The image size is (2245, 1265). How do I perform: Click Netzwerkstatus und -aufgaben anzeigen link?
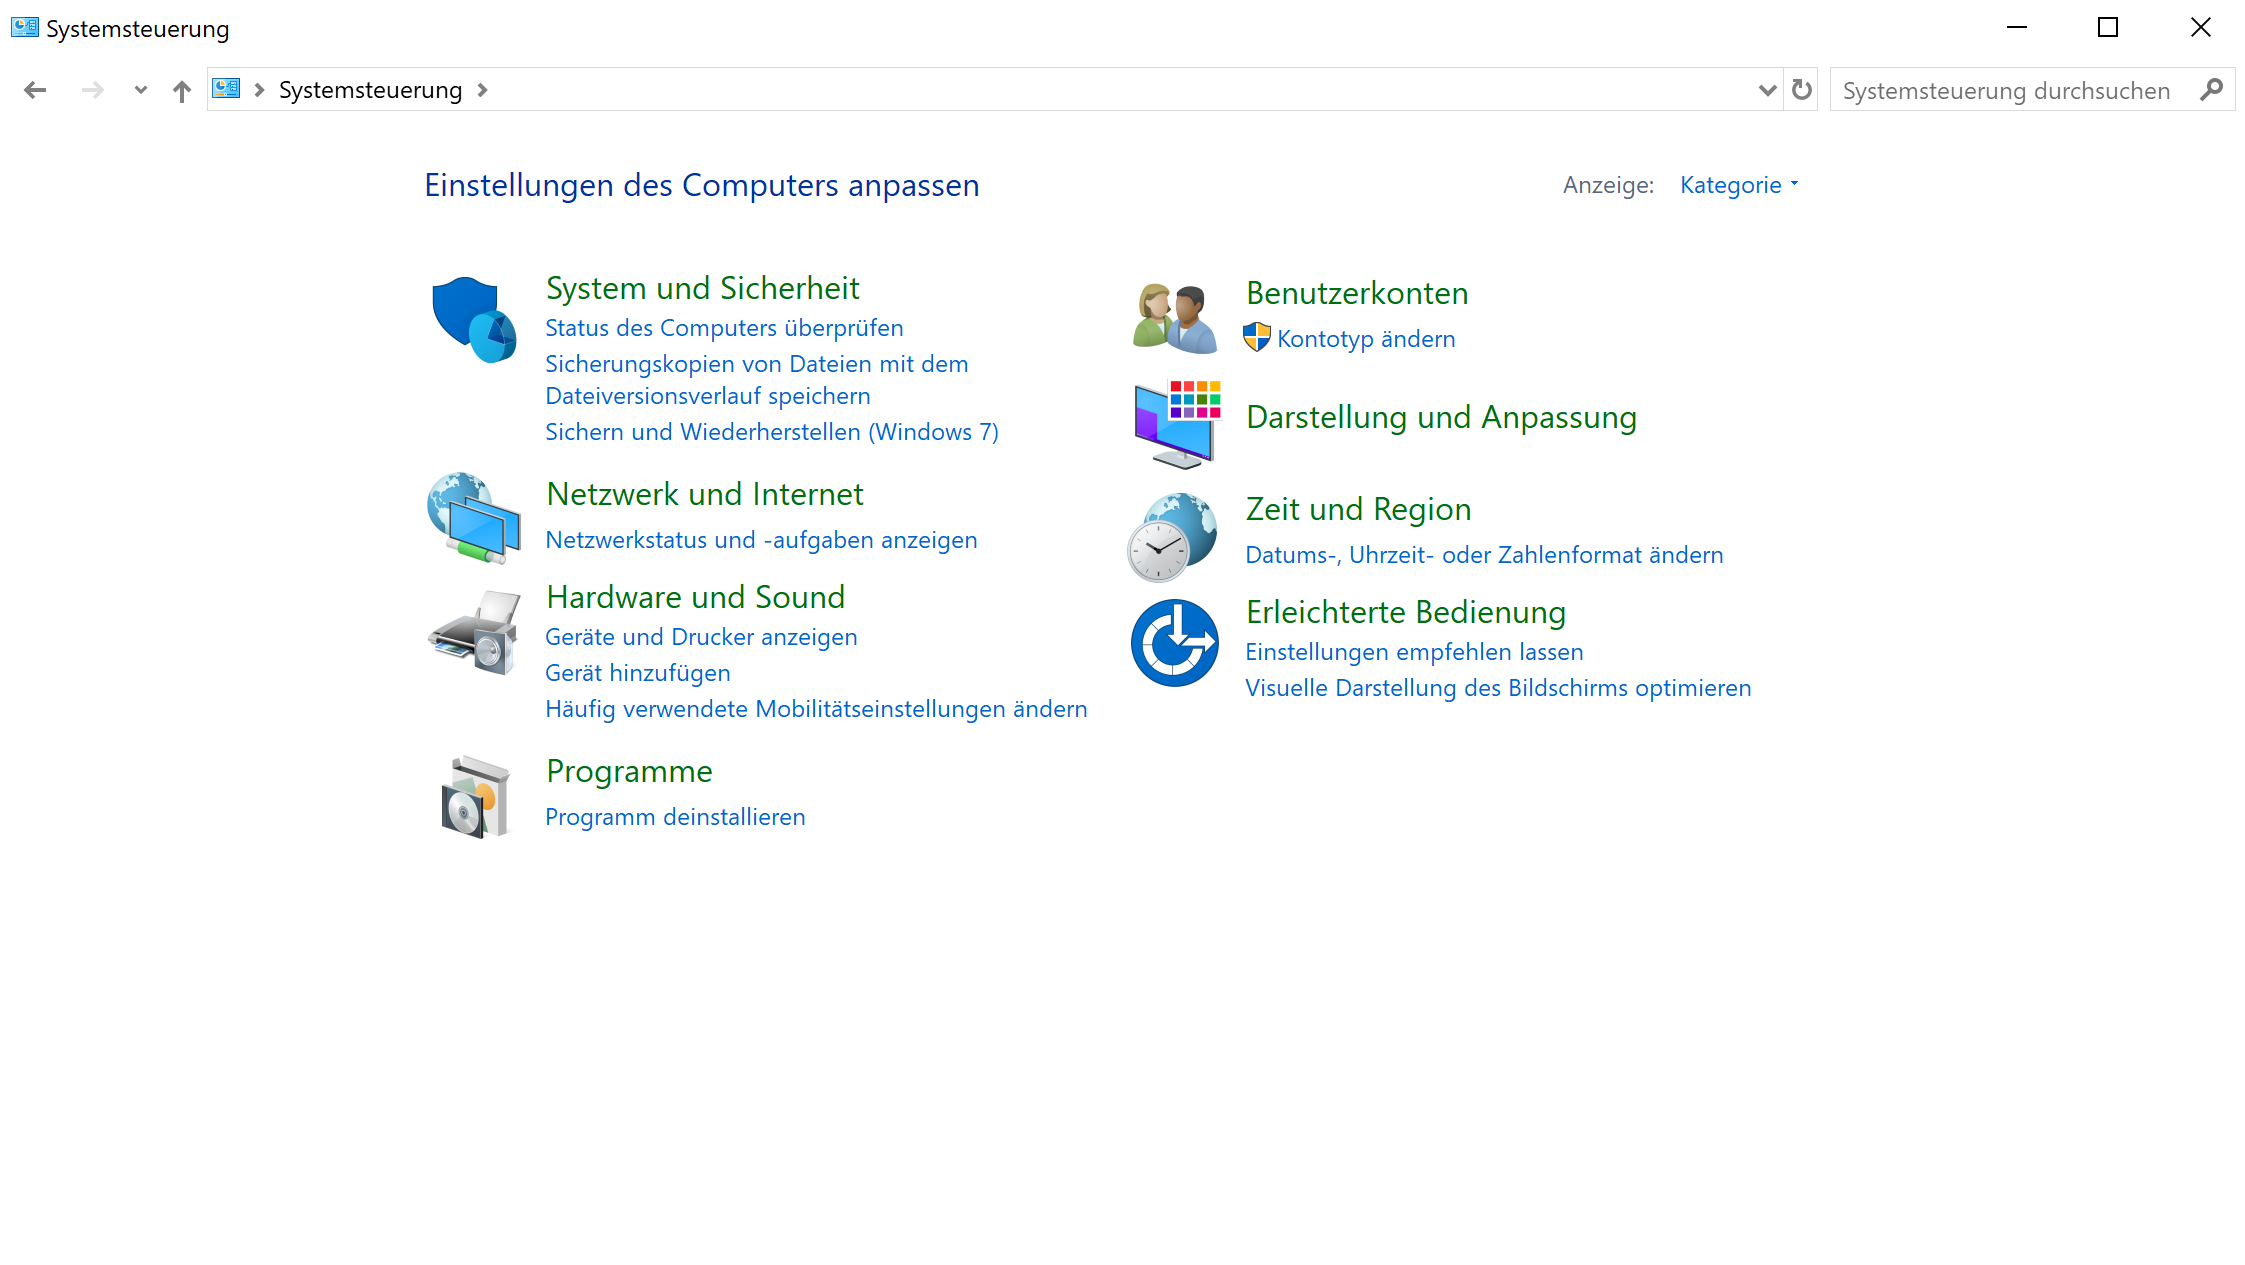coord(761,540)
